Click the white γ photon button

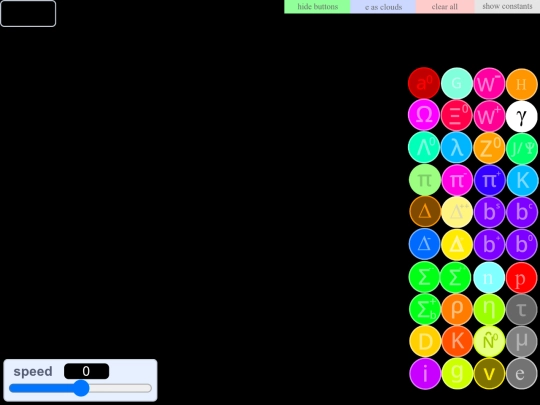(522, 116)
